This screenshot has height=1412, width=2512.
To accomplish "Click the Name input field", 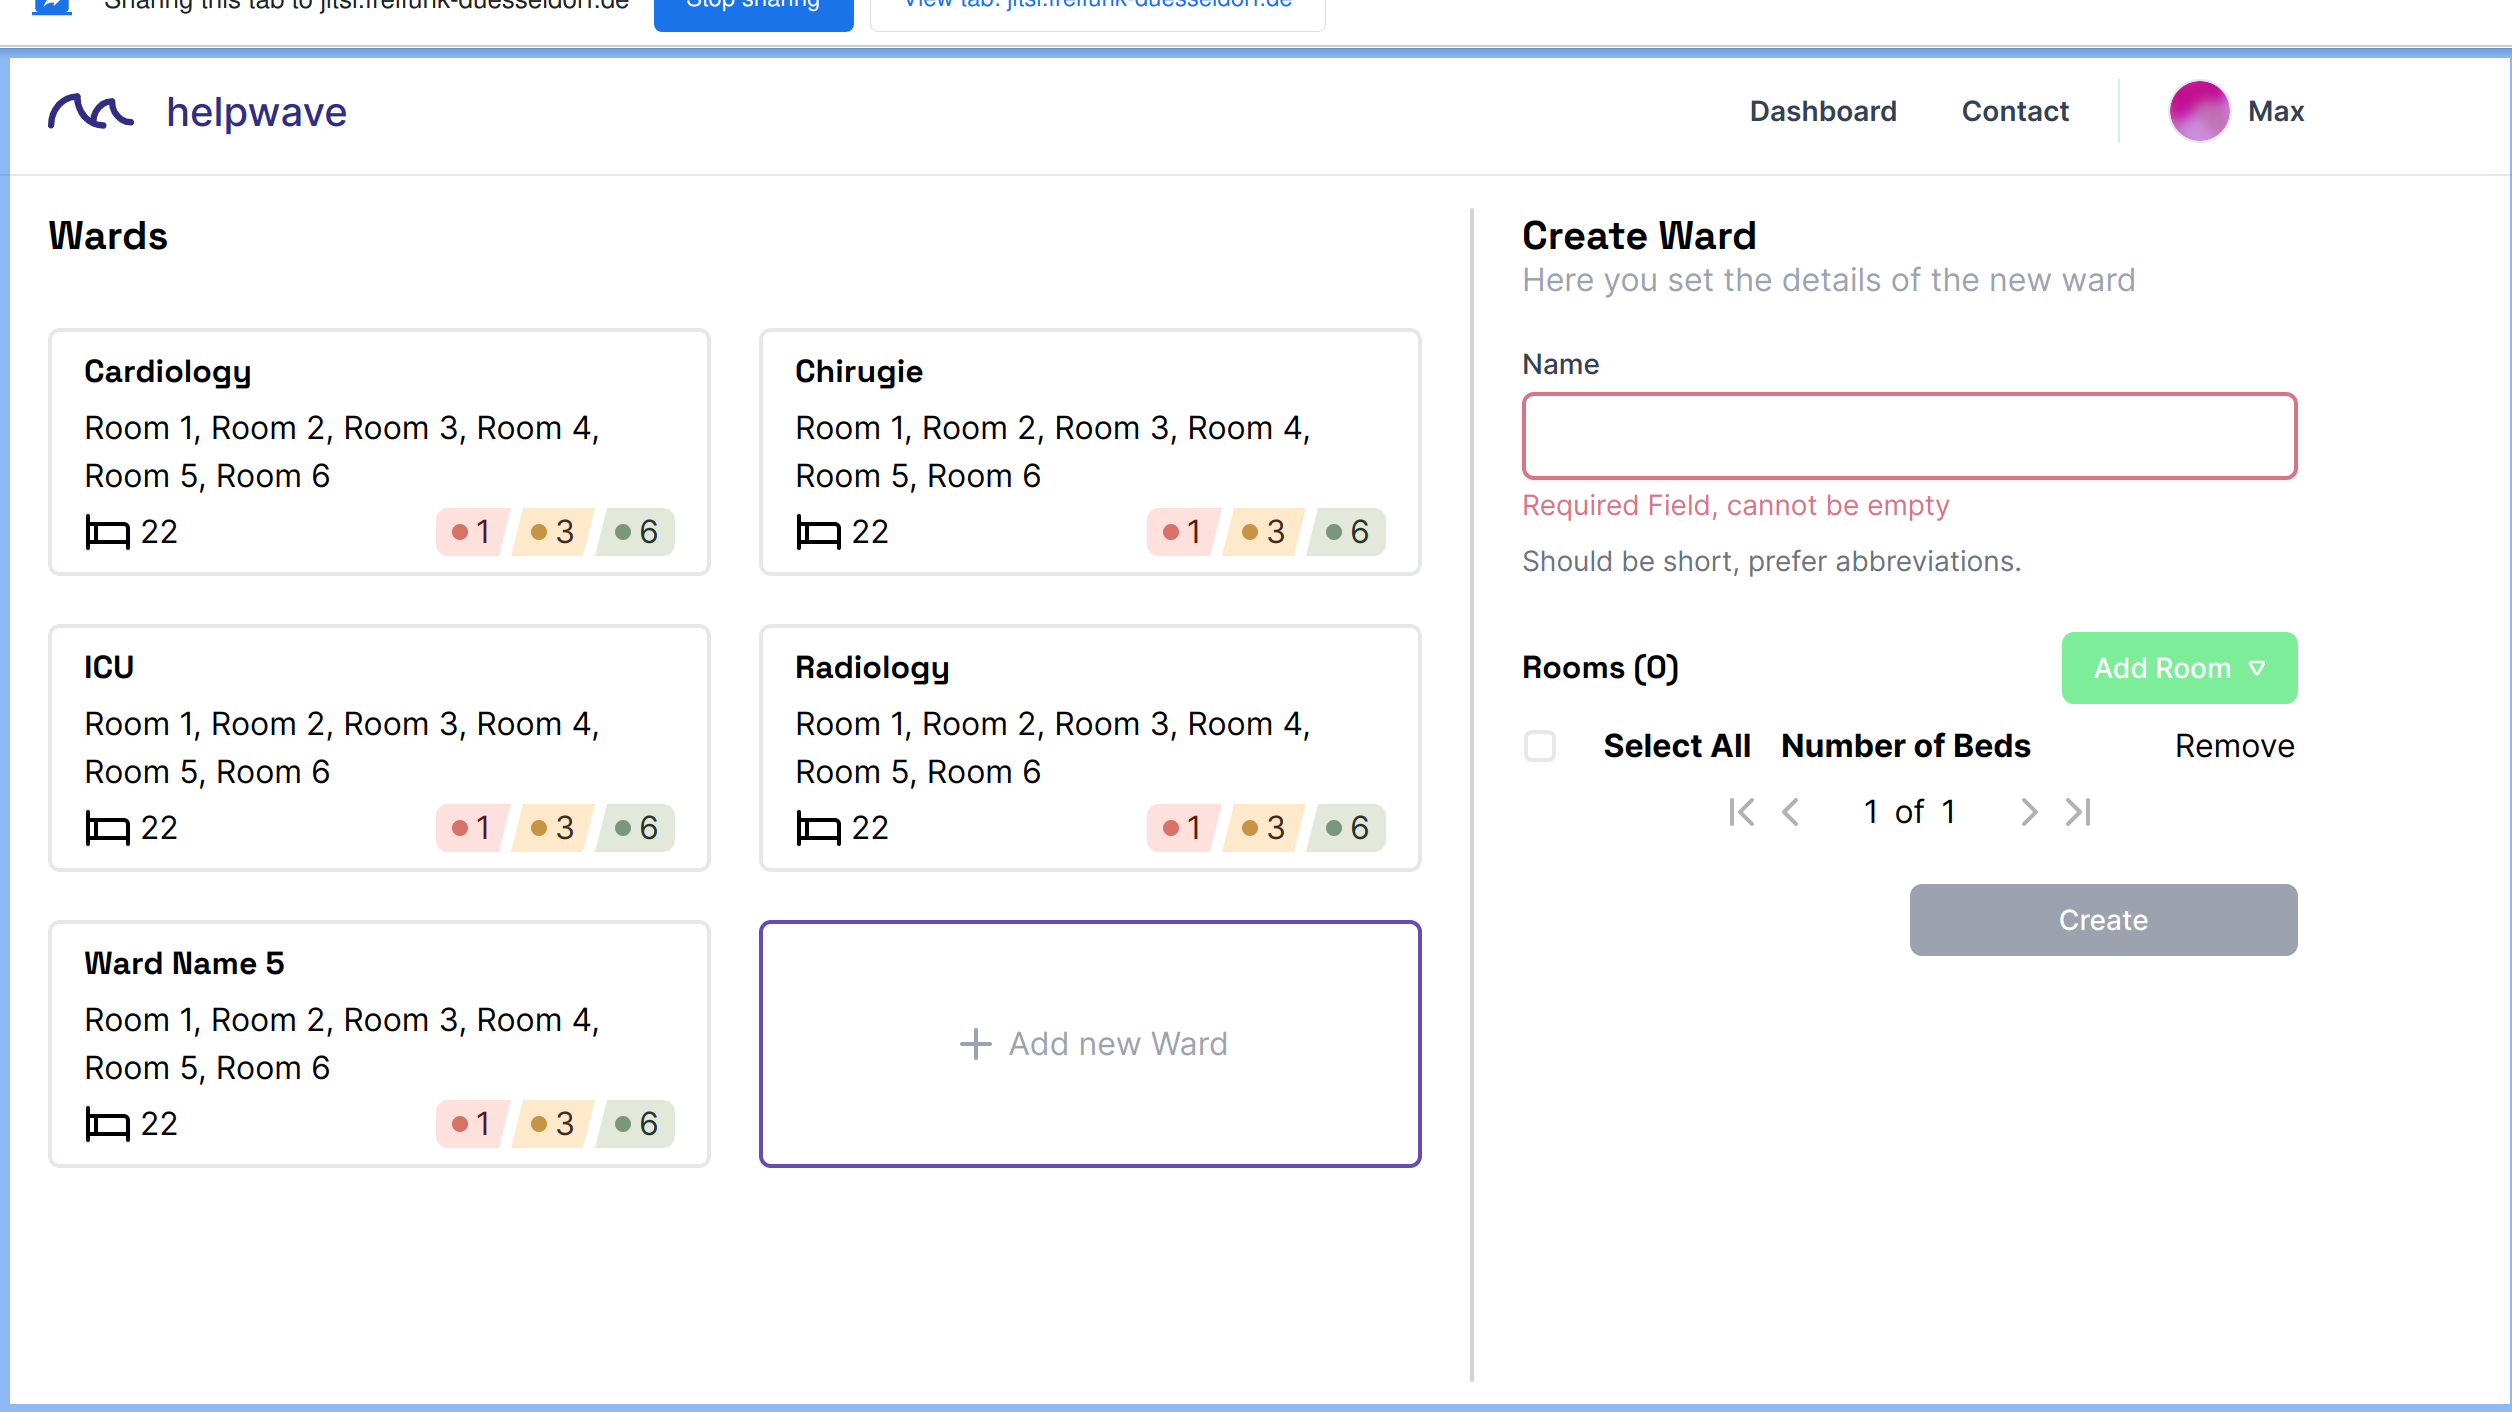I will coord(1908,436).
